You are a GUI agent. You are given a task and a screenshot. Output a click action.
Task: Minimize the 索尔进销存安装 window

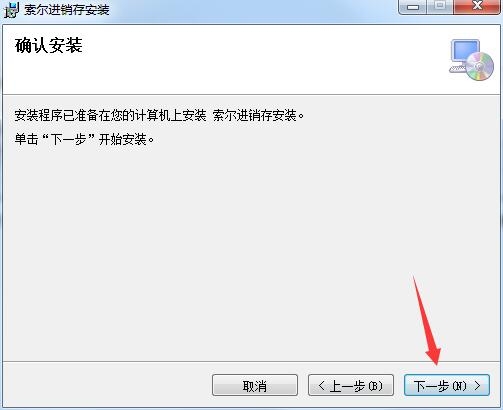pos(412,7)
